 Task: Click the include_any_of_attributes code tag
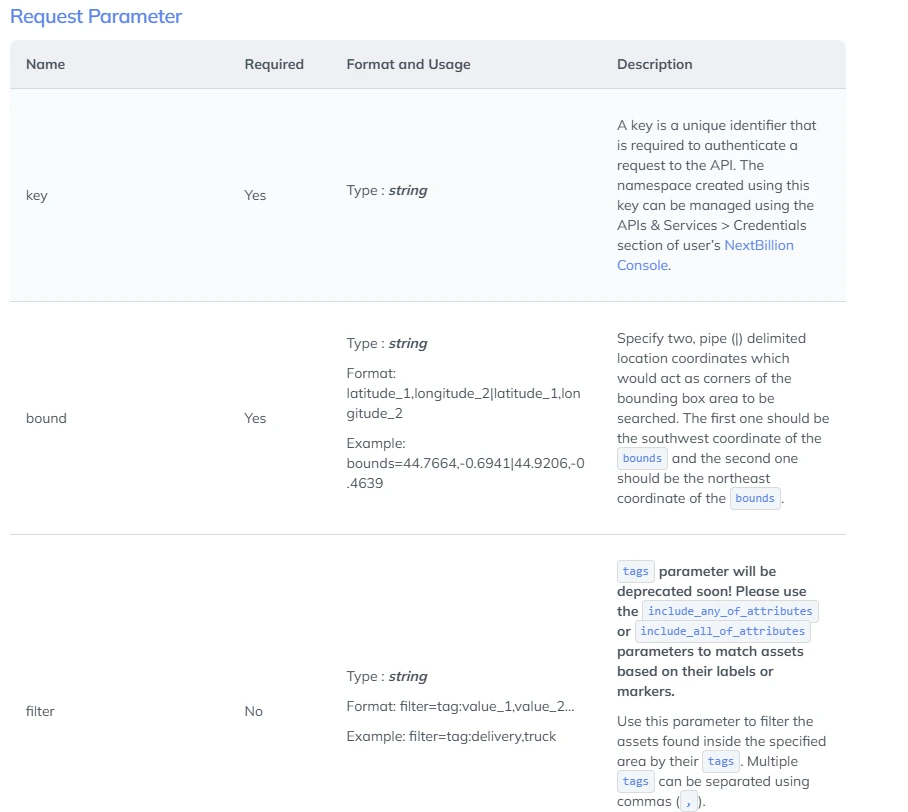tap(730, 611)
